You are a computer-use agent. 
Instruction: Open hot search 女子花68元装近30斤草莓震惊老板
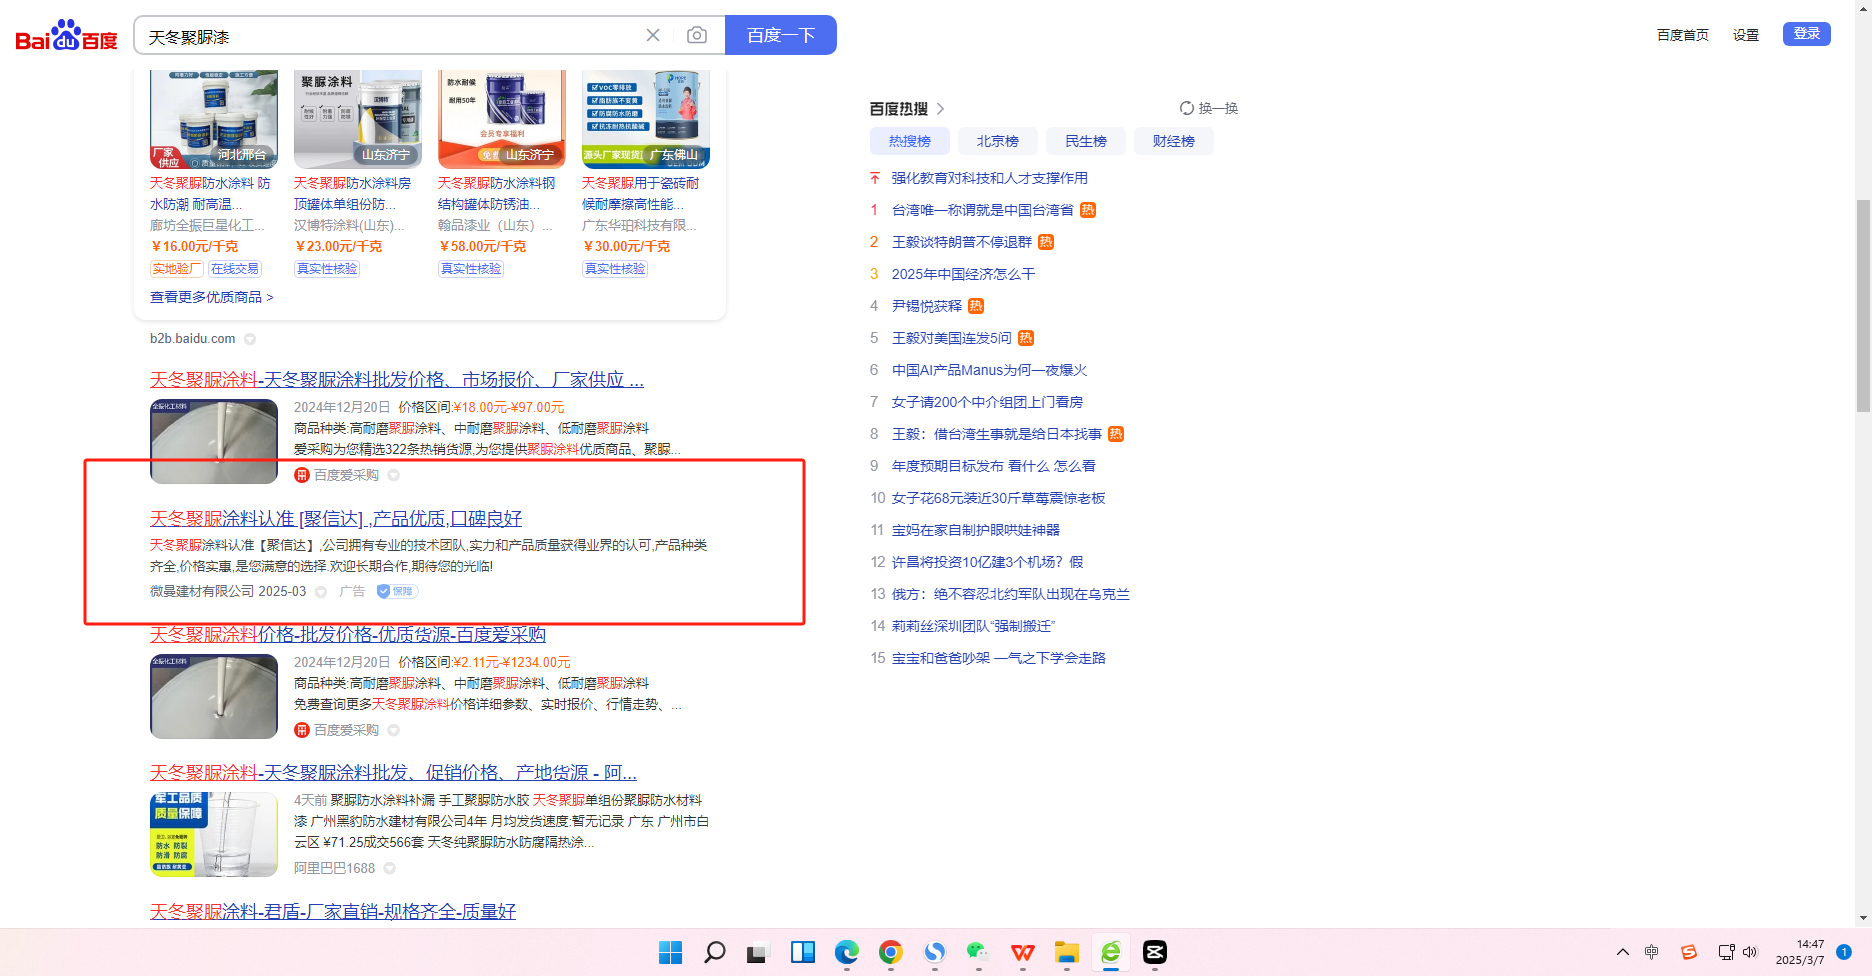pos(999,498)
